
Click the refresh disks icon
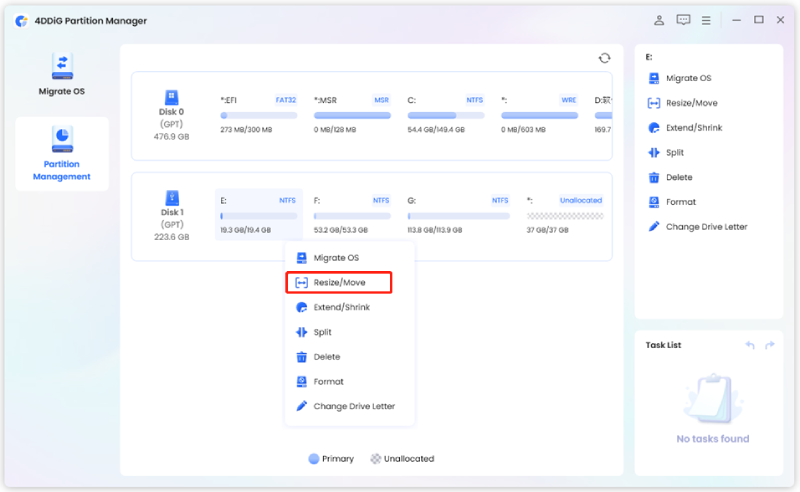605,58
